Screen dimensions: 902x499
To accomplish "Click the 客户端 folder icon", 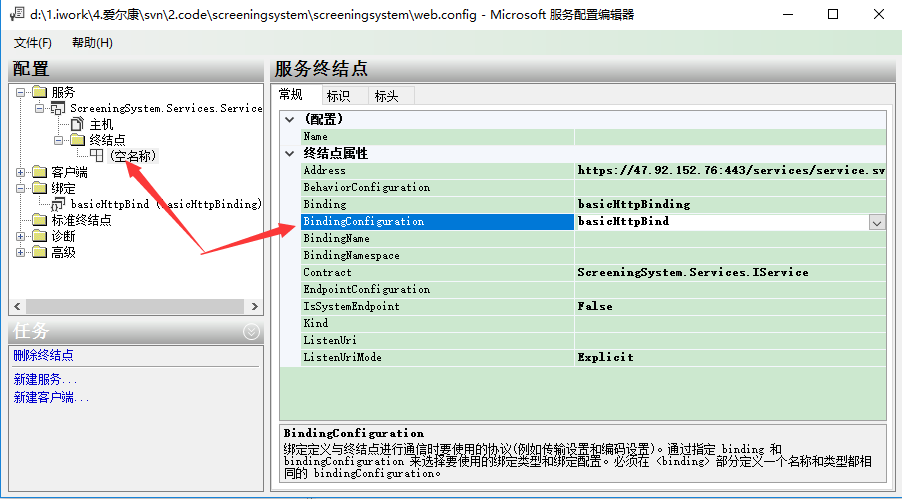I will [x=39, y=172].
